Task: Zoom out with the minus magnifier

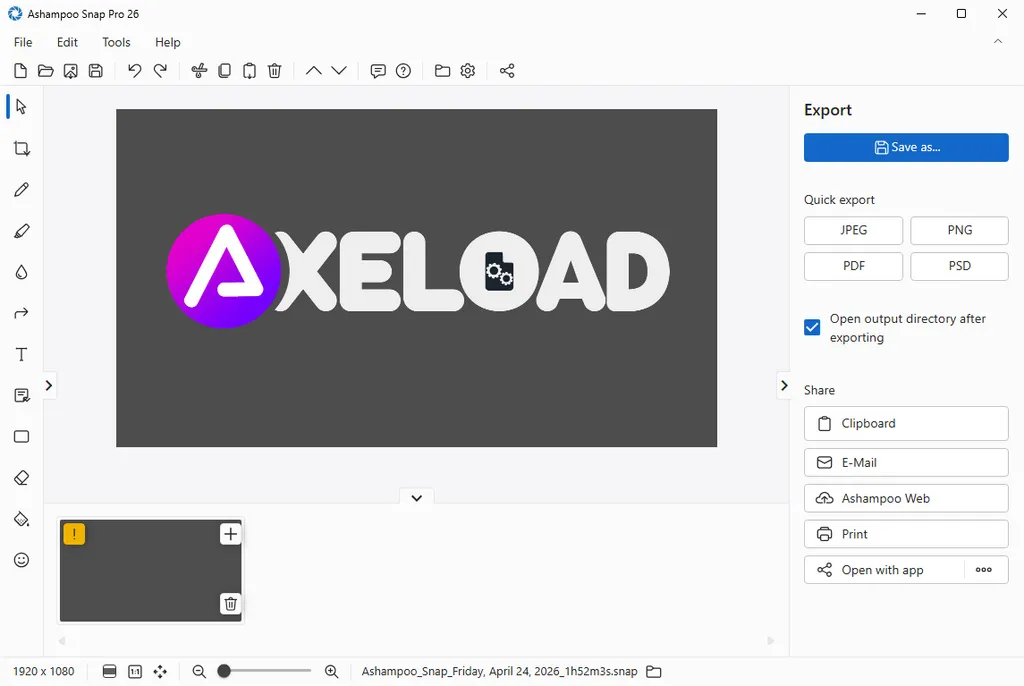Action: (199, 671)
